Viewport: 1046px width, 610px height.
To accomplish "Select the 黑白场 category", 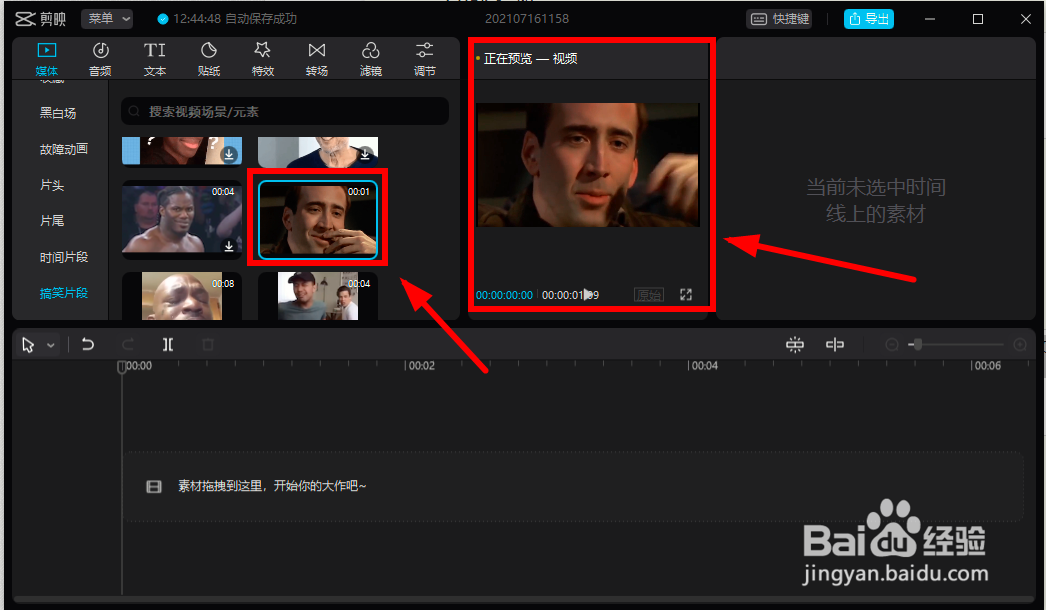I will [x=57, y=113].
